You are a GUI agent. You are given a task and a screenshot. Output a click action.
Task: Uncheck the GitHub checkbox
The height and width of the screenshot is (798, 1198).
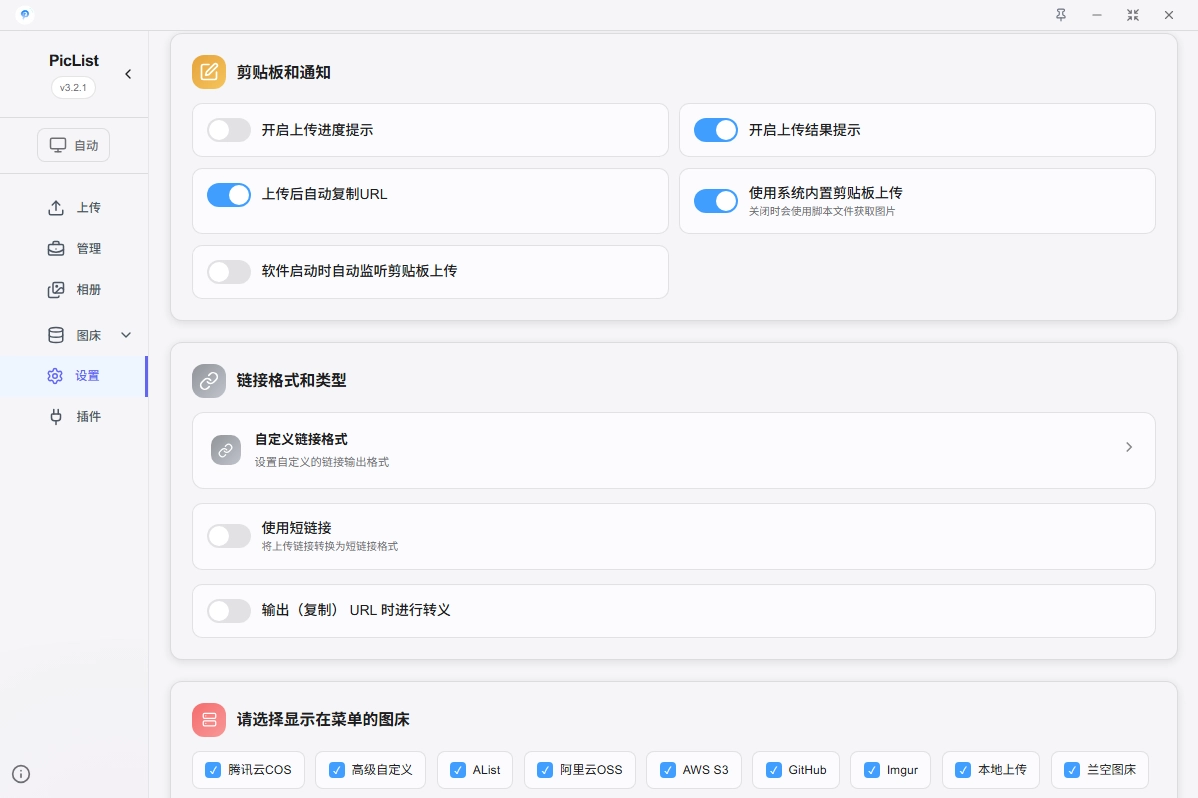pyautogui.click(x=774, y=770)
